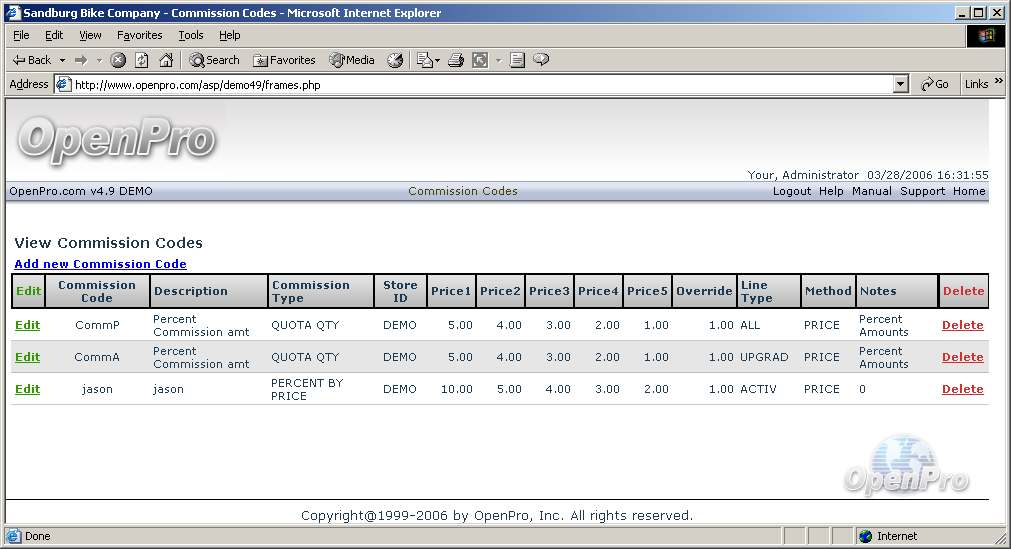Click the Discuss speech-bubble toolbar icon
Viewport: 1011px width, 549px height.
pos(541,60)
